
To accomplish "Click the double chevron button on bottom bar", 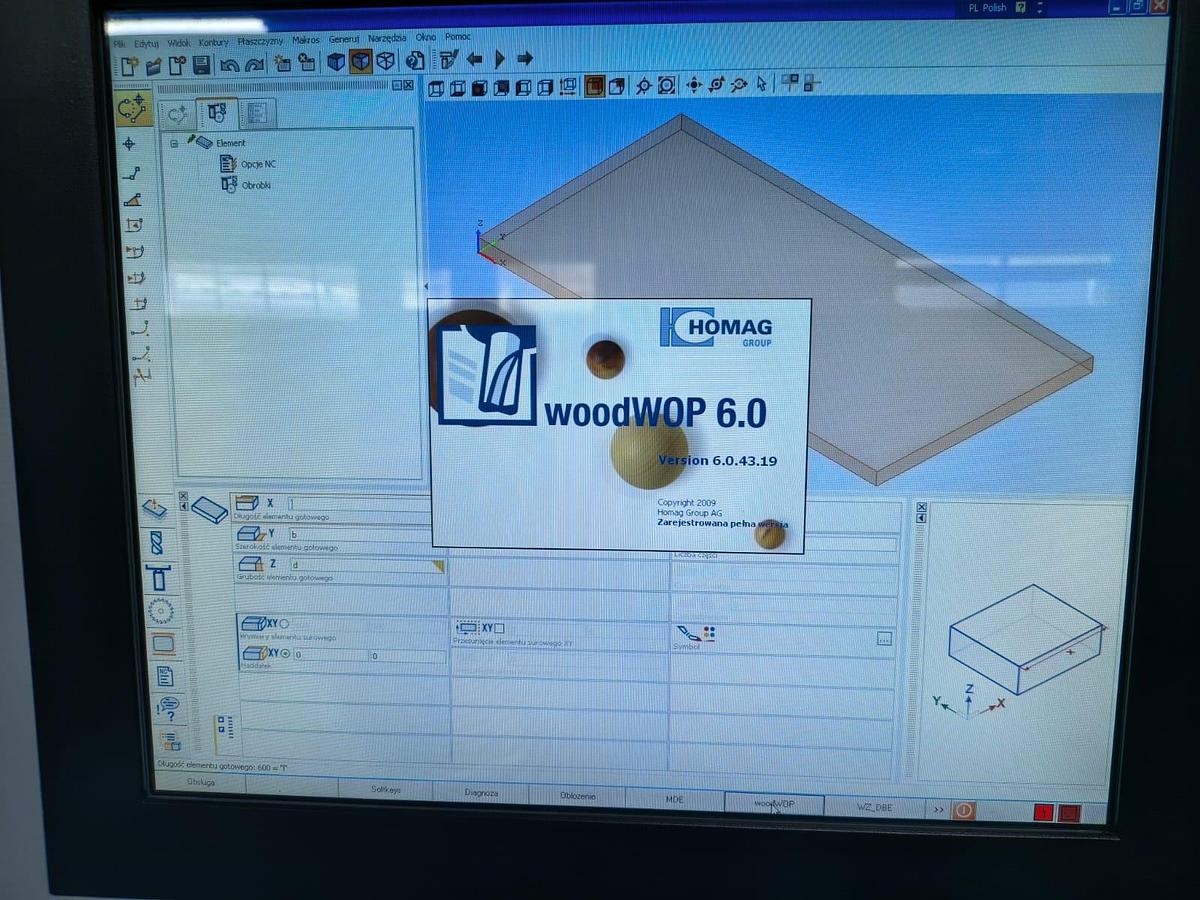I will coord(938,809).
